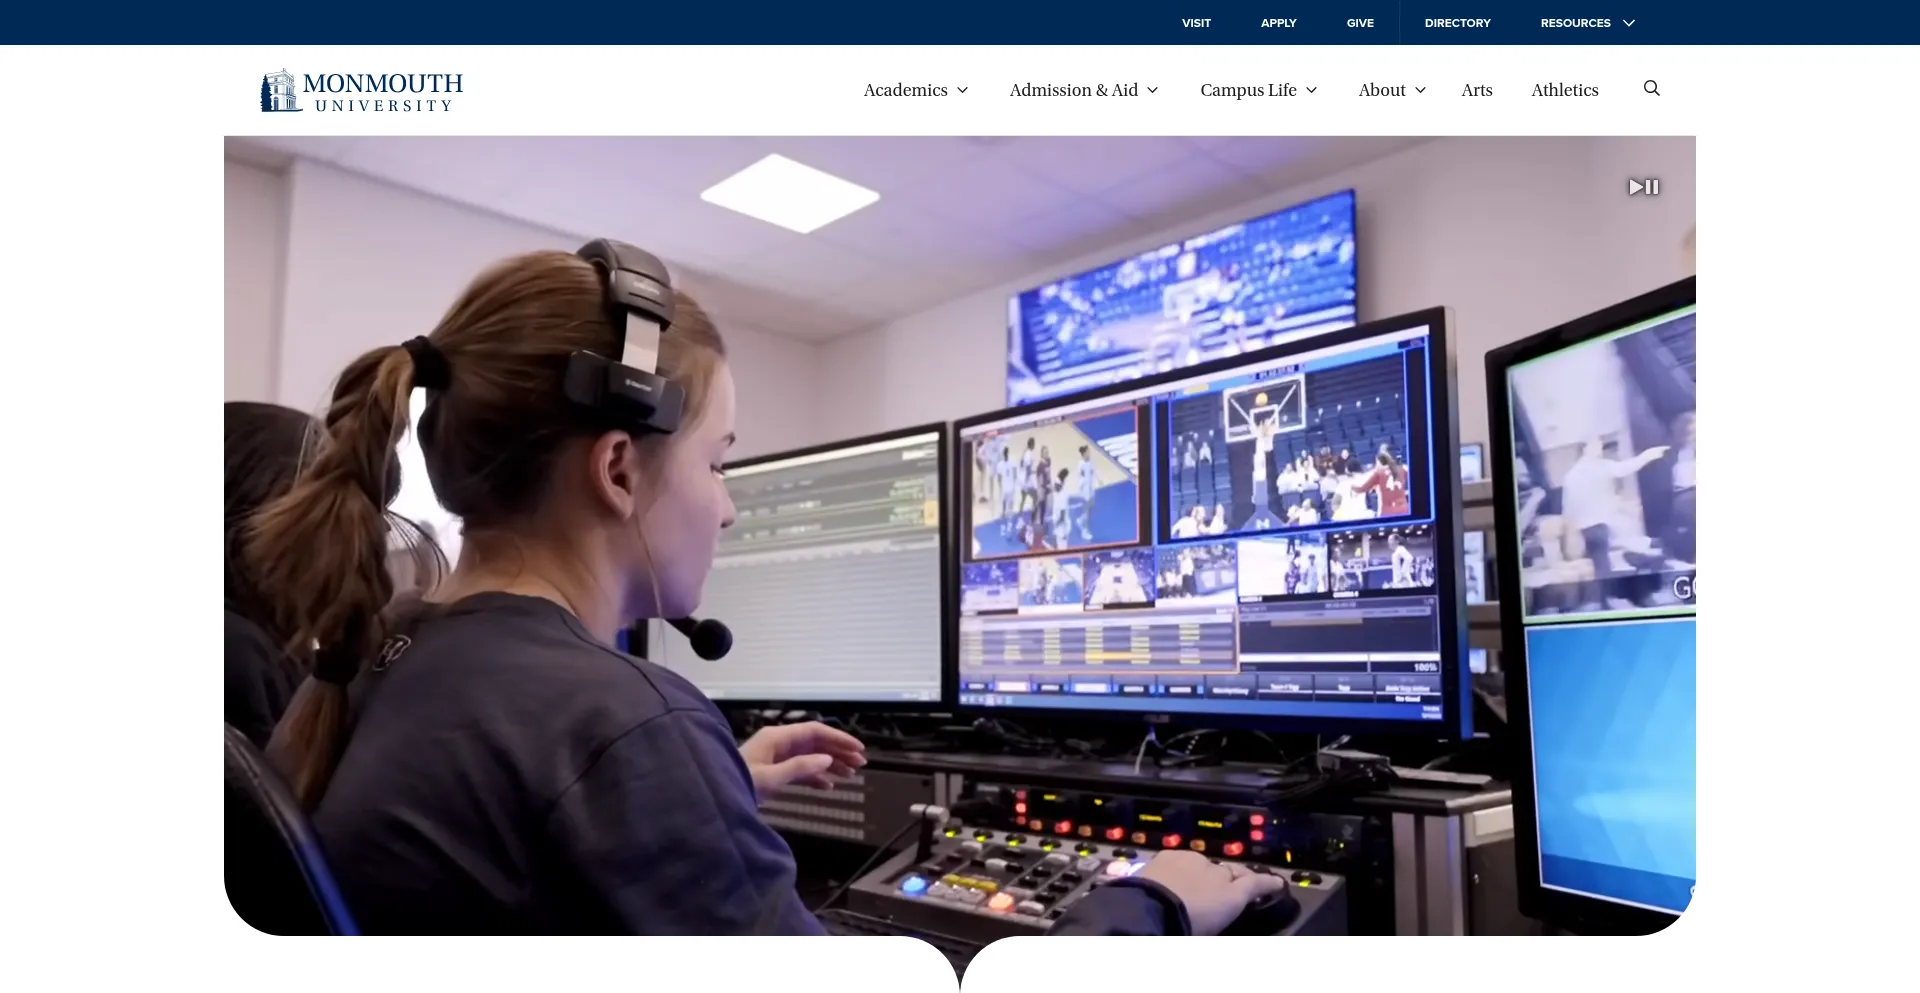Open the Academics menu
The image size is (1920, 993).
(905, 90)
